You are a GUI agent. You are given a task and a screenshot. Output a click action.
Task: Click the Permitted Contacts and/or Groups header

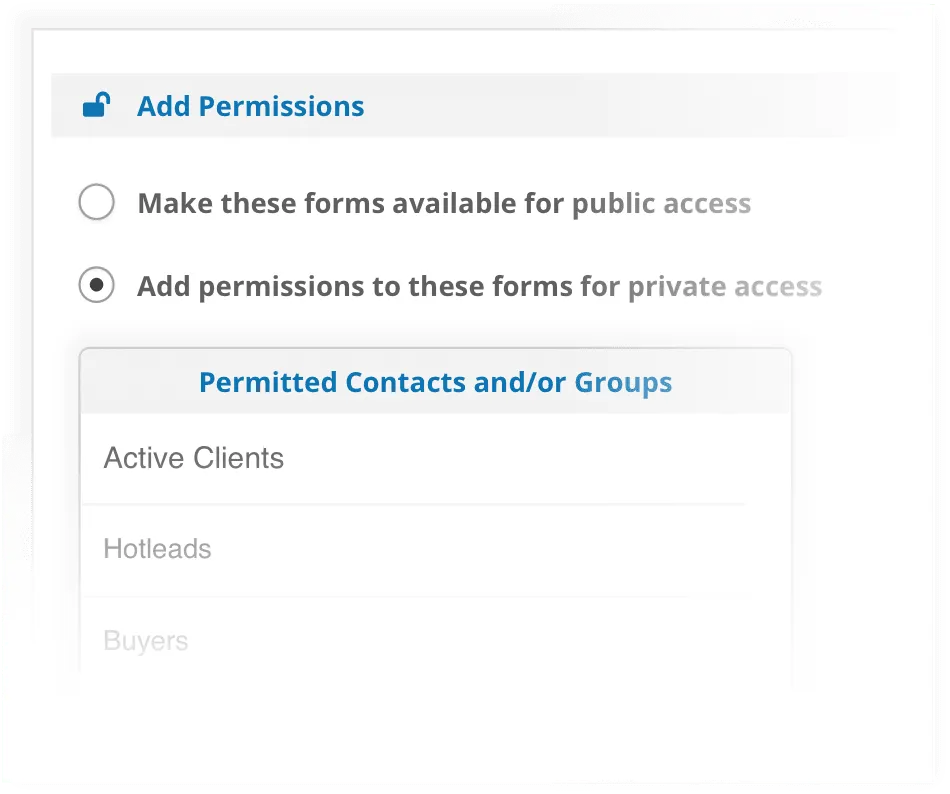(x=435, y=382)
